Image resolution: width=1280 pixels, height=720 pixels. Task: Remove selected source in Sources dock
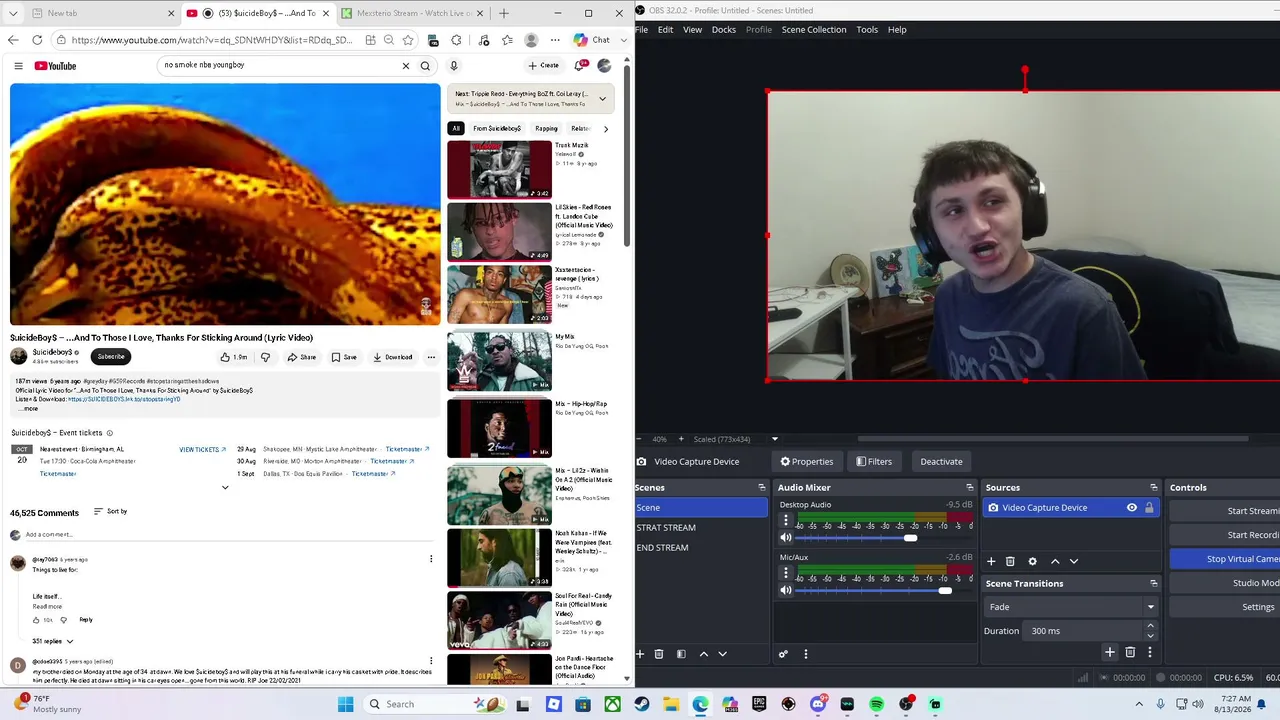(1010, 561)
